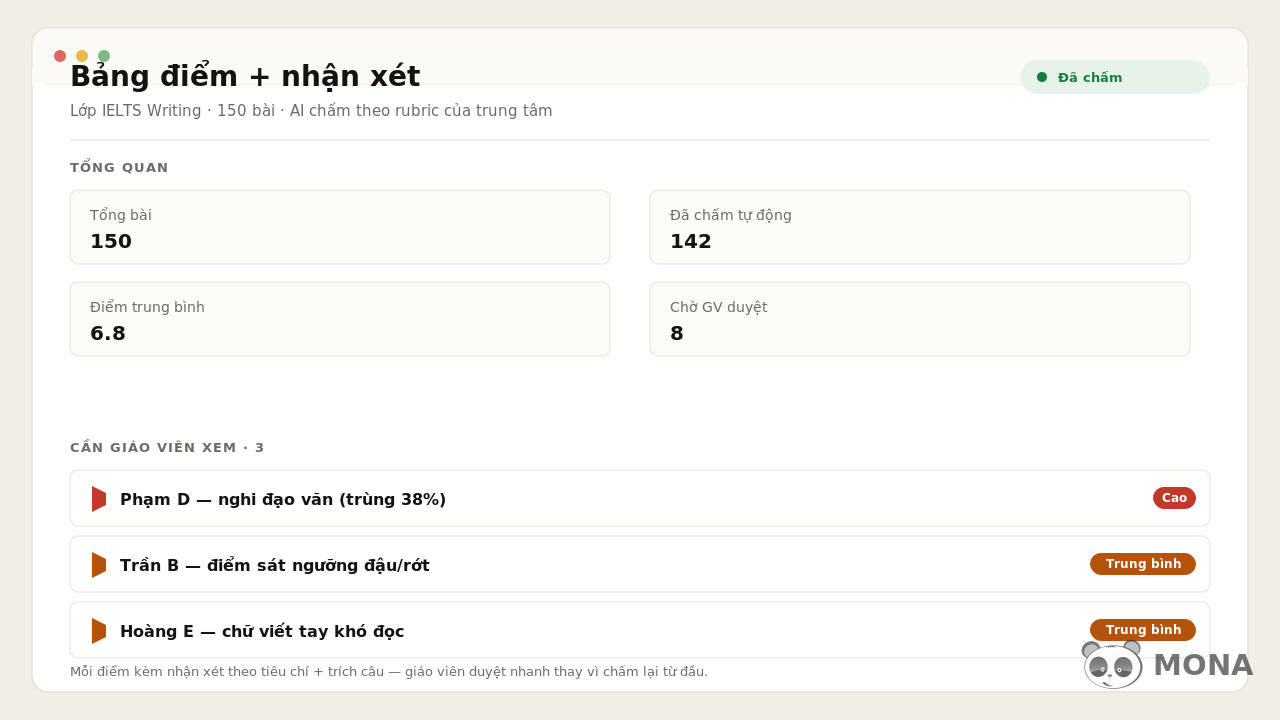The width and height of the screenshot is (1280, 720).
Task: Click the orange flag icon beside Hoàng E
Action: pos(99,631)
